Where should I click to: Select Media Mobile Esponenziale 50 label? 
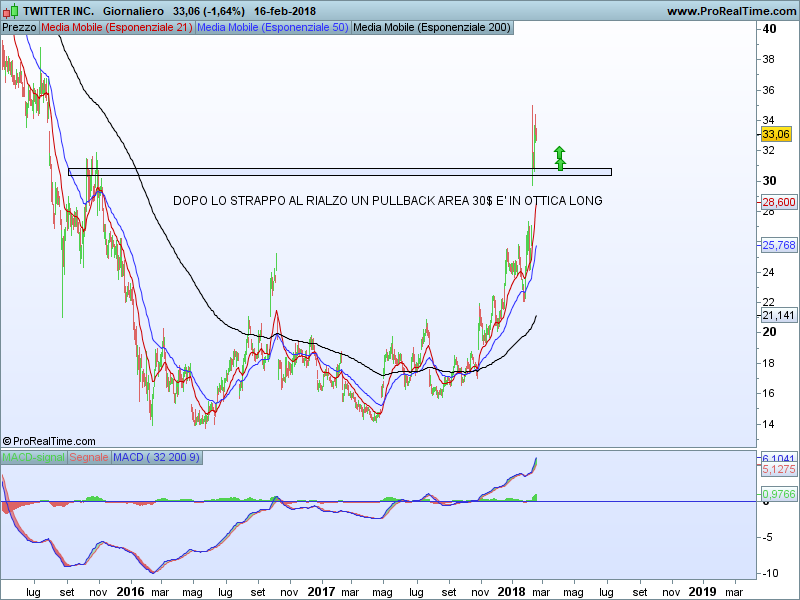tap(273, 27)
